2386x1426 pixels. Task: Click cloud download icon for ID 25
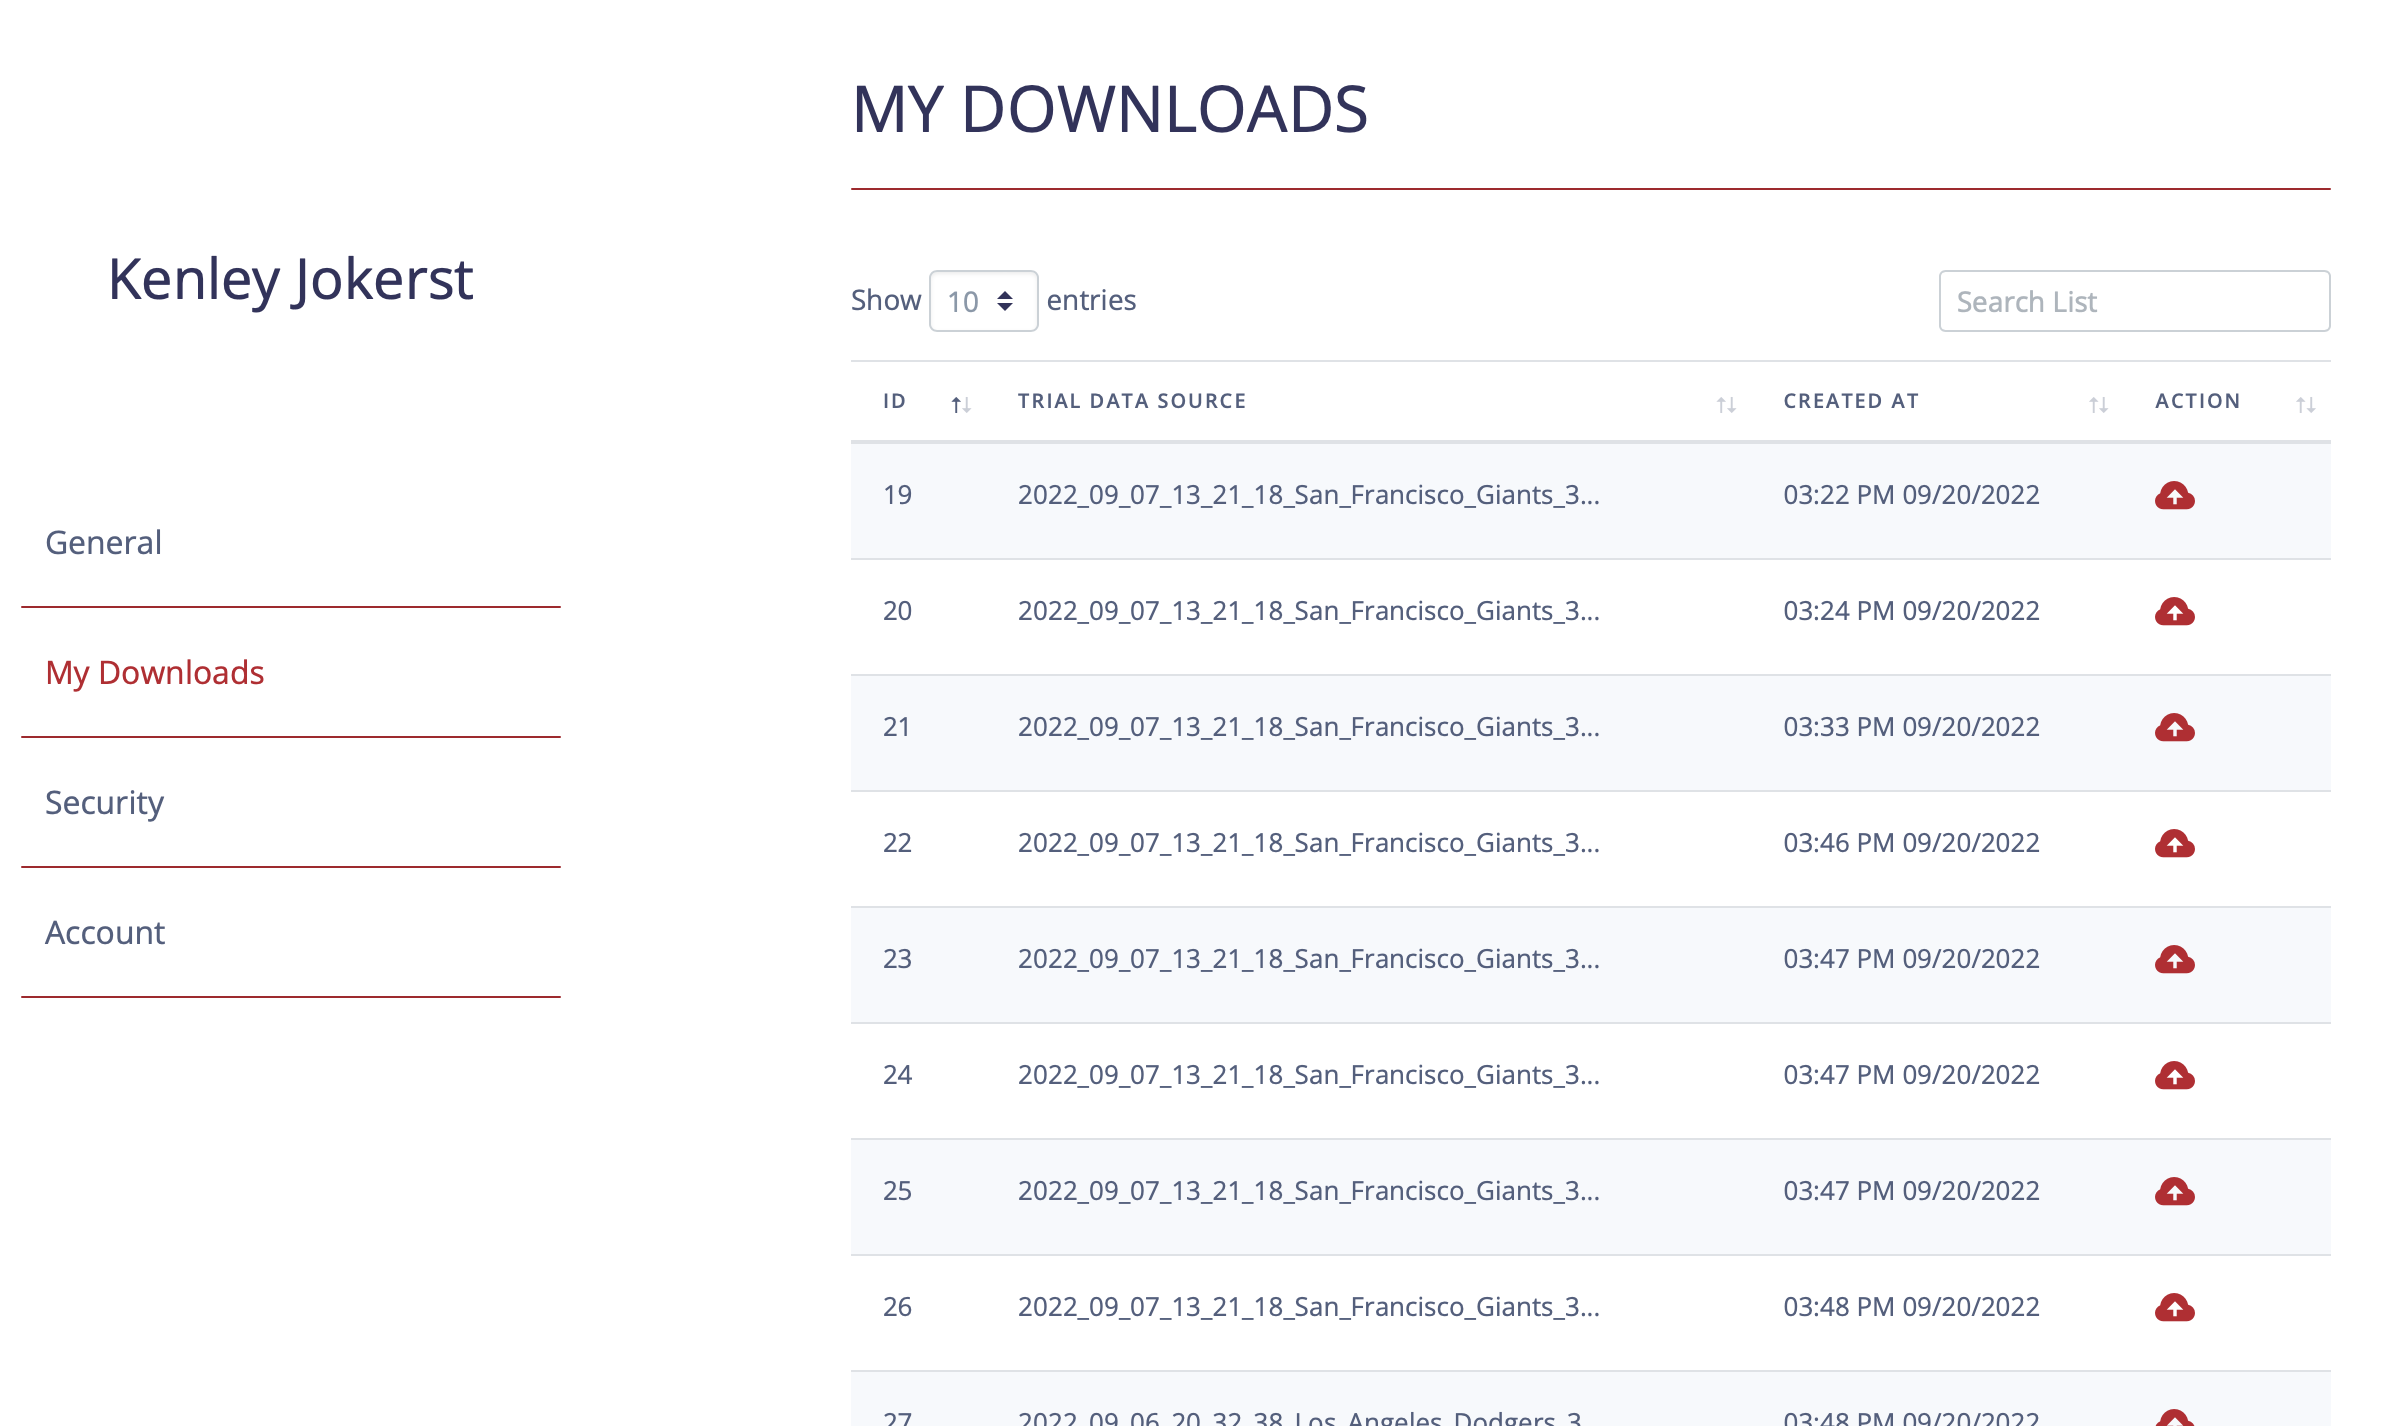click(2174, 1192)
